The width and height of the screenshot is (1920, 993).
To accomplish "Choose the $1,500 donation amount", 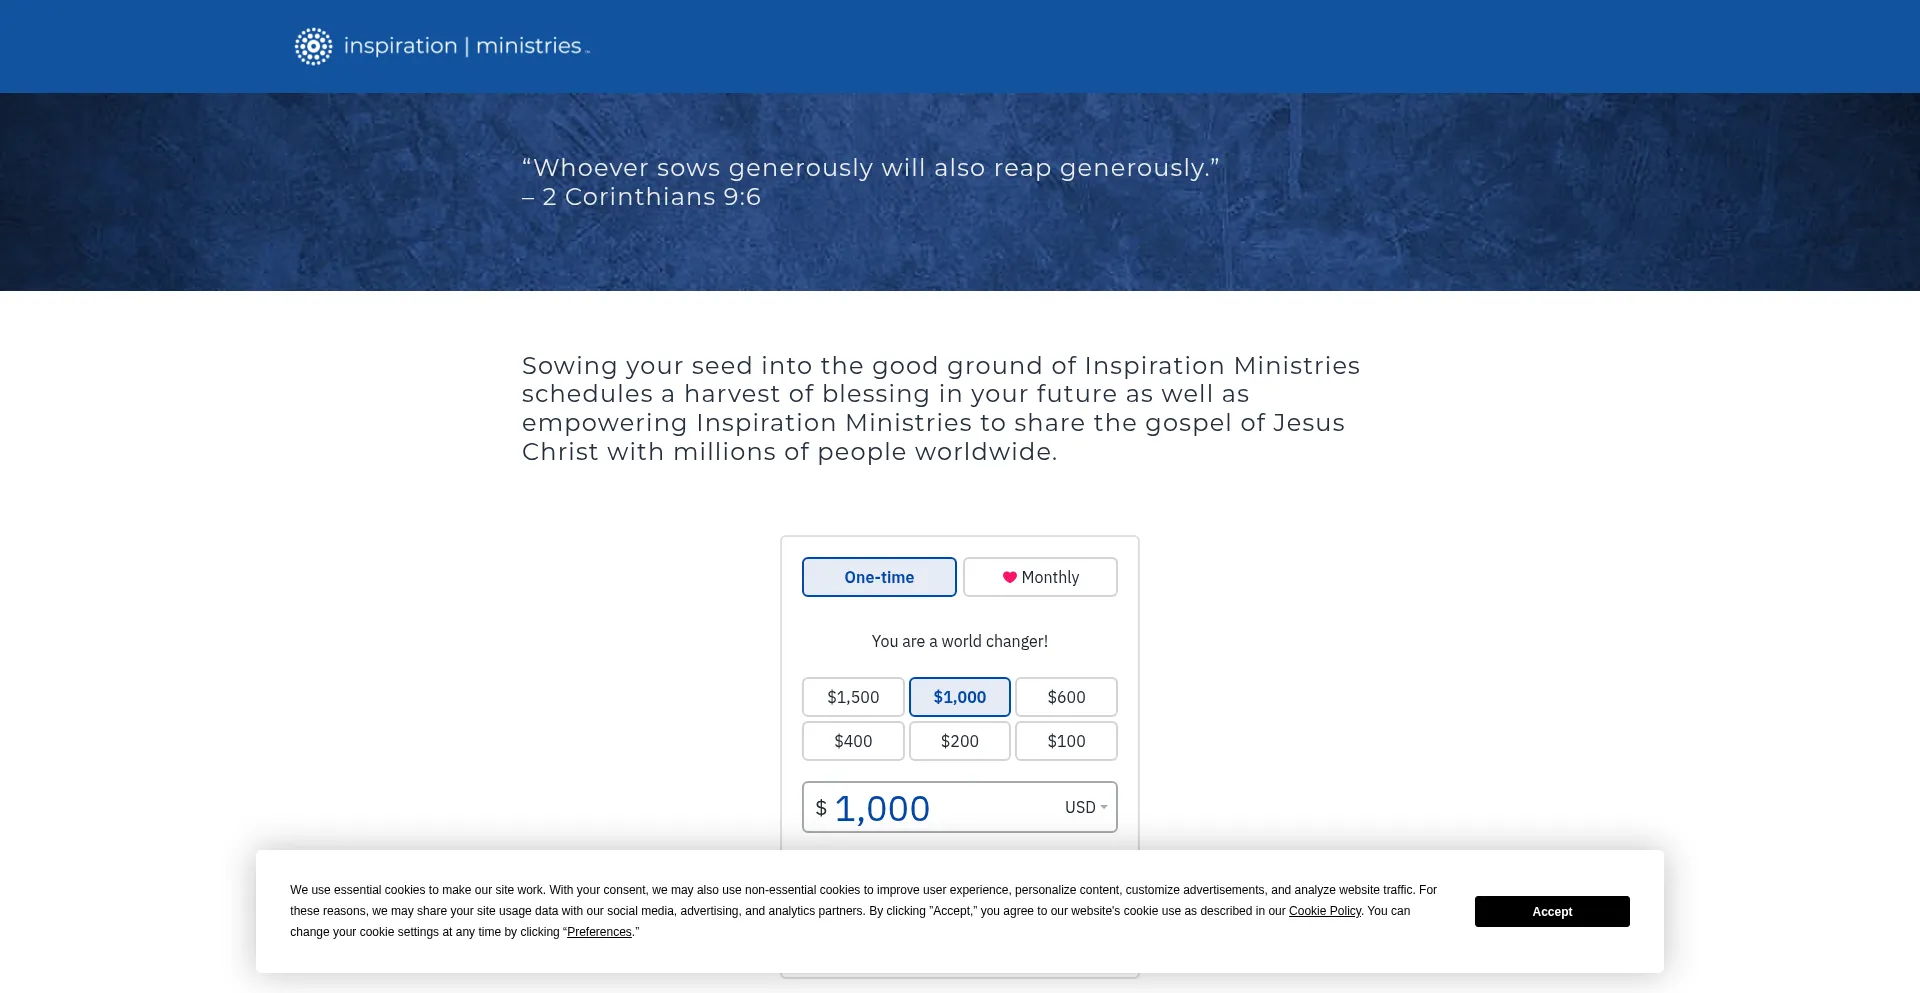I will [853, 697].
